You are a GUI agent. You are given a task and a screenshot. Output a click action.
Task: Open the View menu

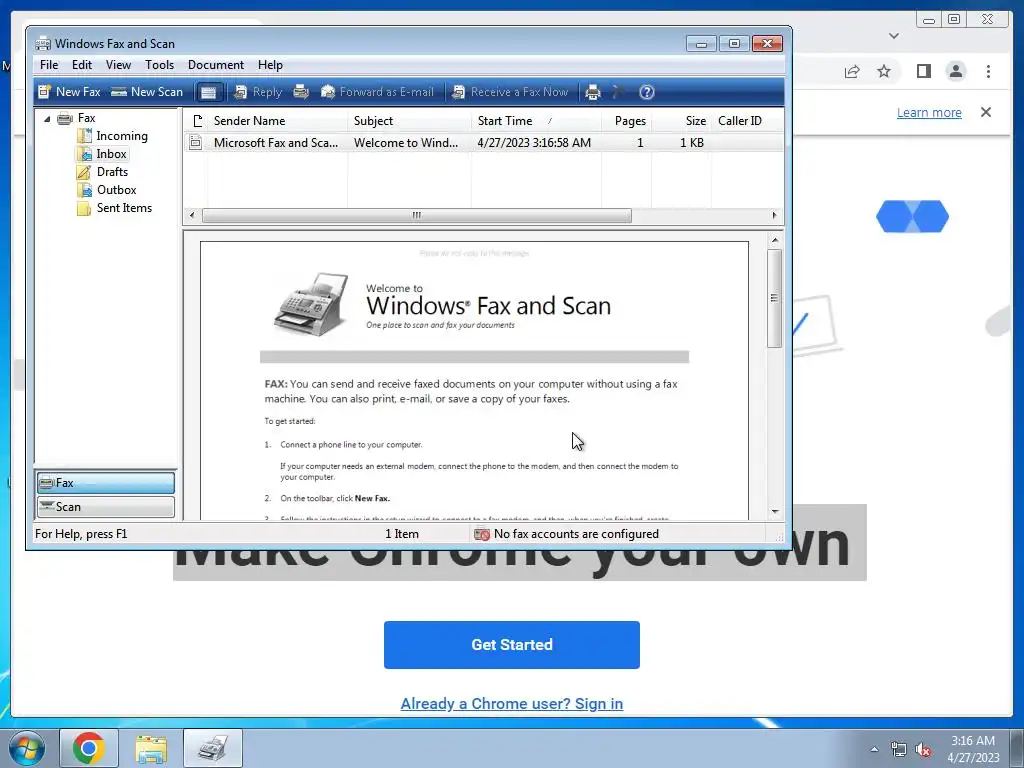click(x=118, y=65)
